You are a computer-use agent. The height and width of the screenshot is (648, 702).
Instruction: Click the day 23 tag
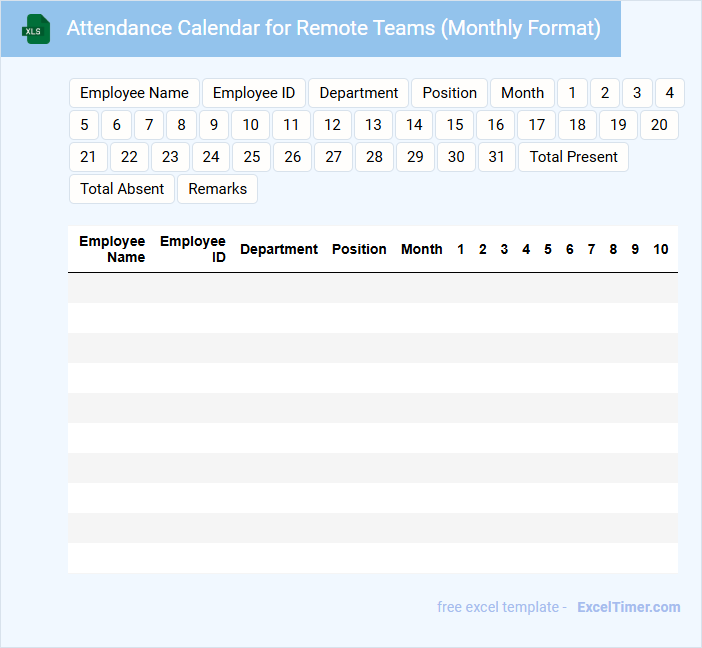pyautogui.click(x=170, y=157)
